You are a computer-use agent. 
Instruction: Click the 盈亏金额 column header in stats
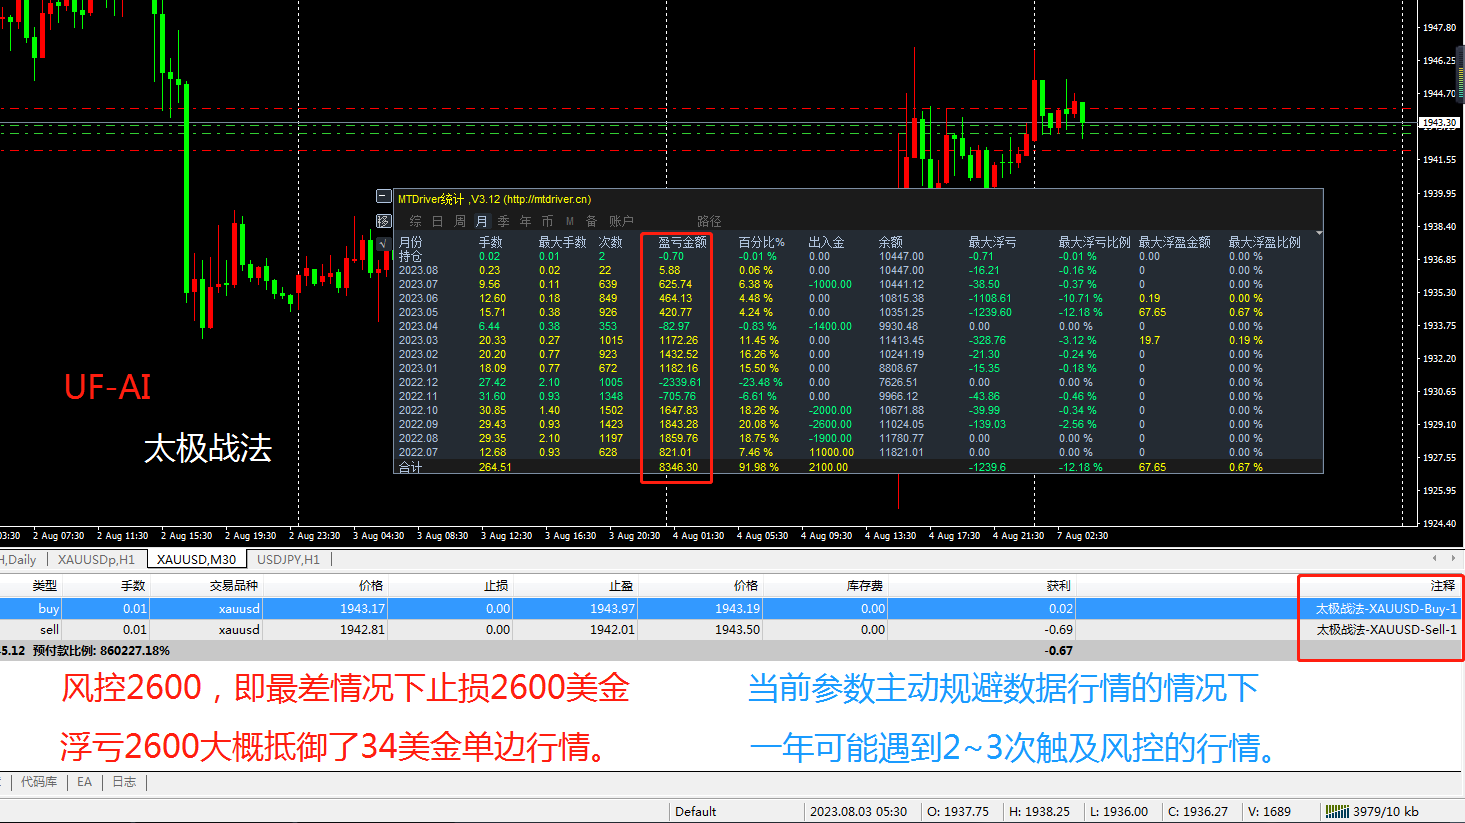tap(682, 242)
